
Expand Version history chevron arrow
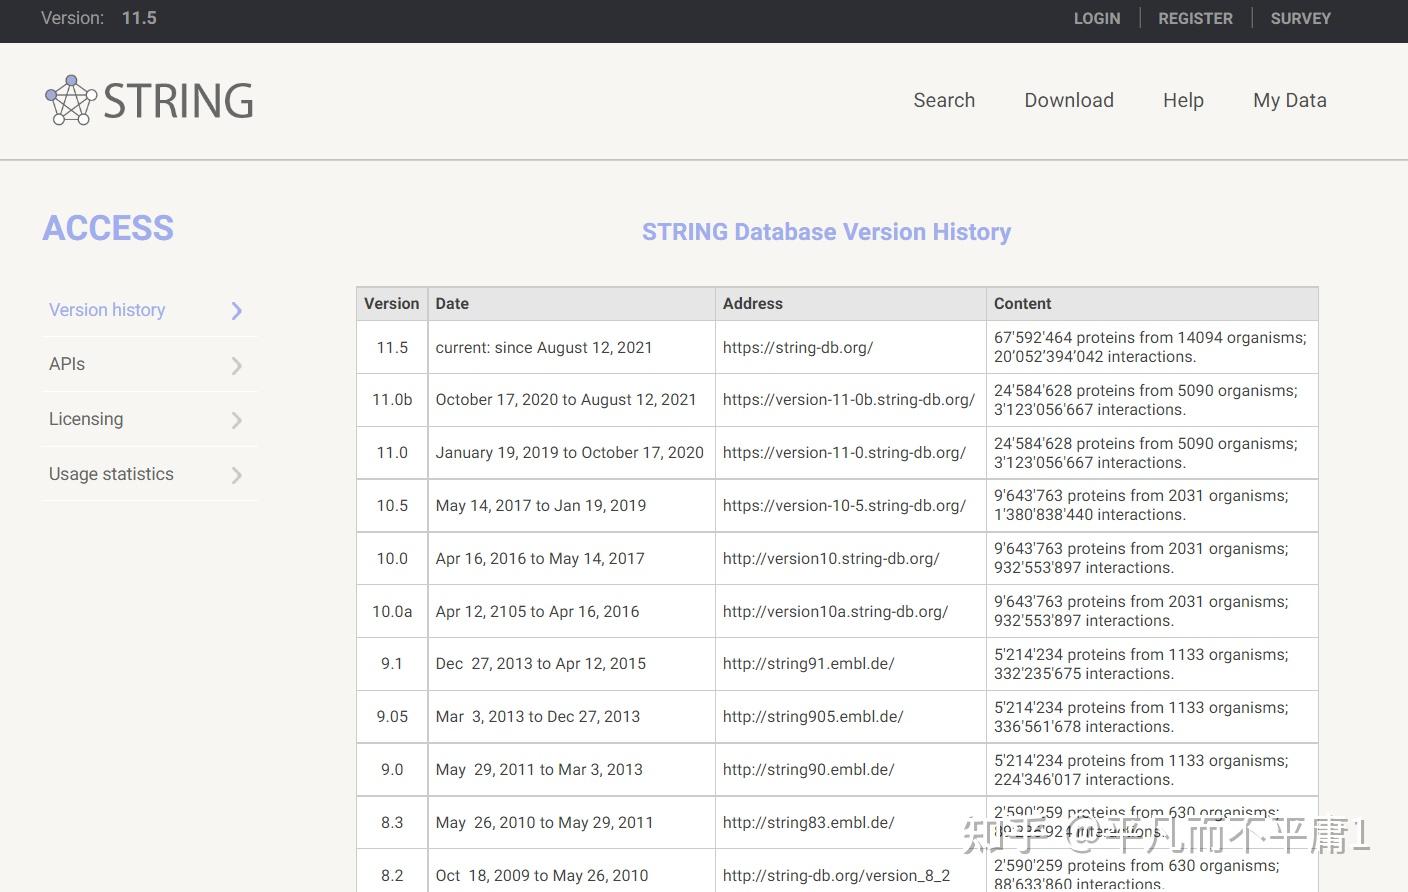237,311
